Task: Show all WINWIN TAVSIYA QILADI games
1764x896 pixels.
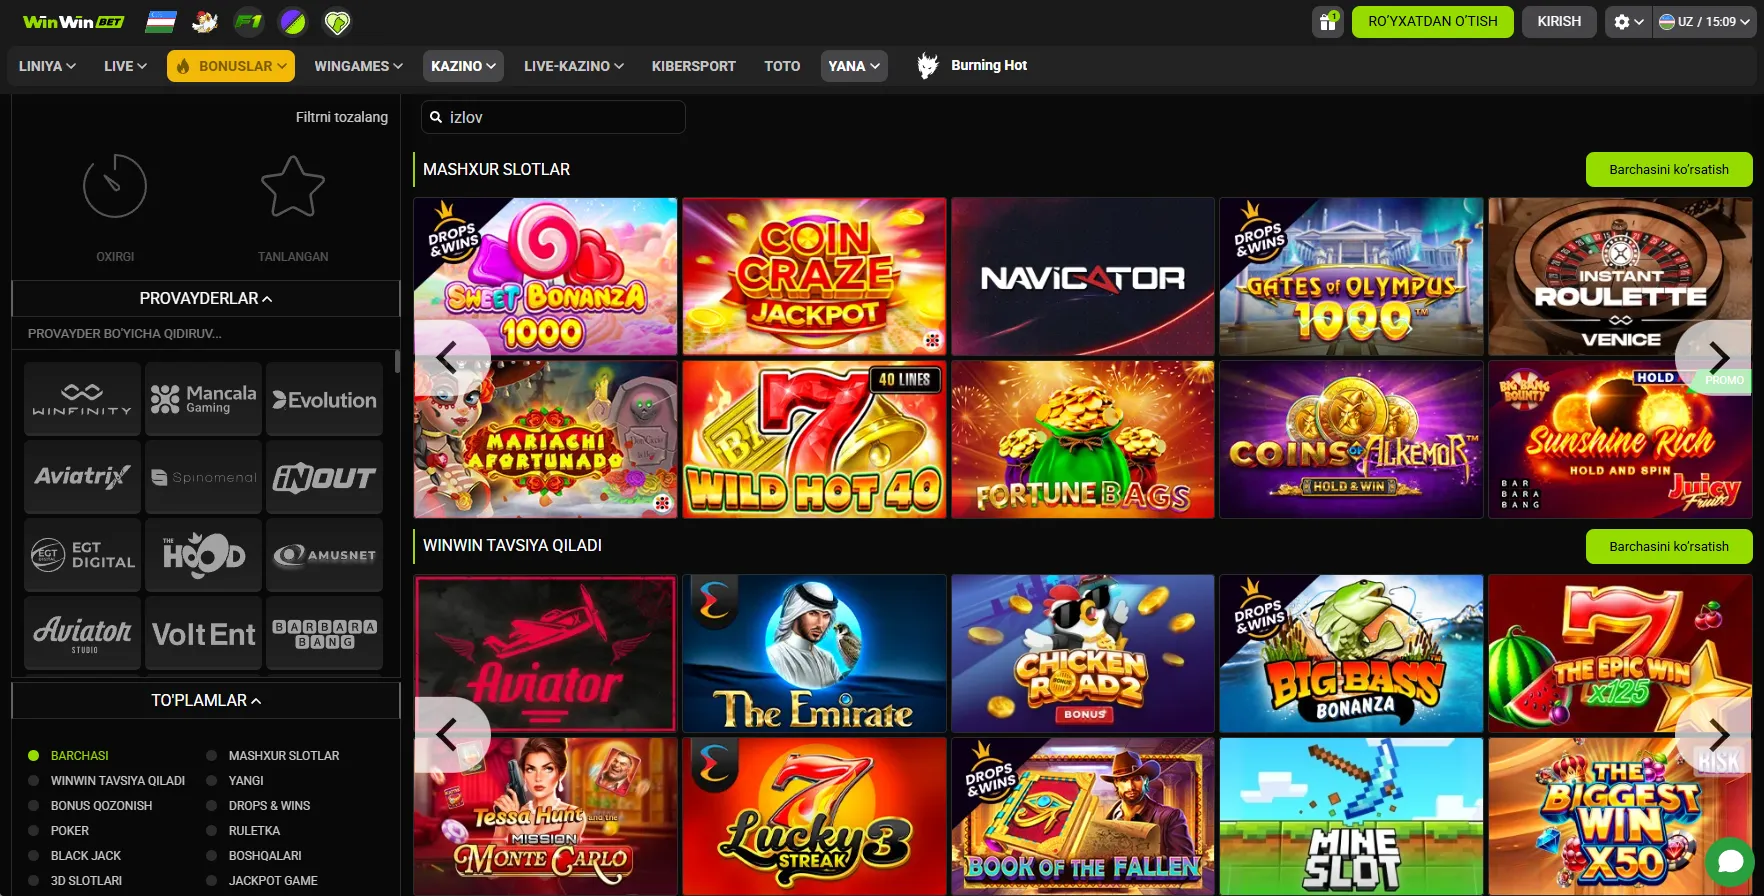Action: [1669, 546]
